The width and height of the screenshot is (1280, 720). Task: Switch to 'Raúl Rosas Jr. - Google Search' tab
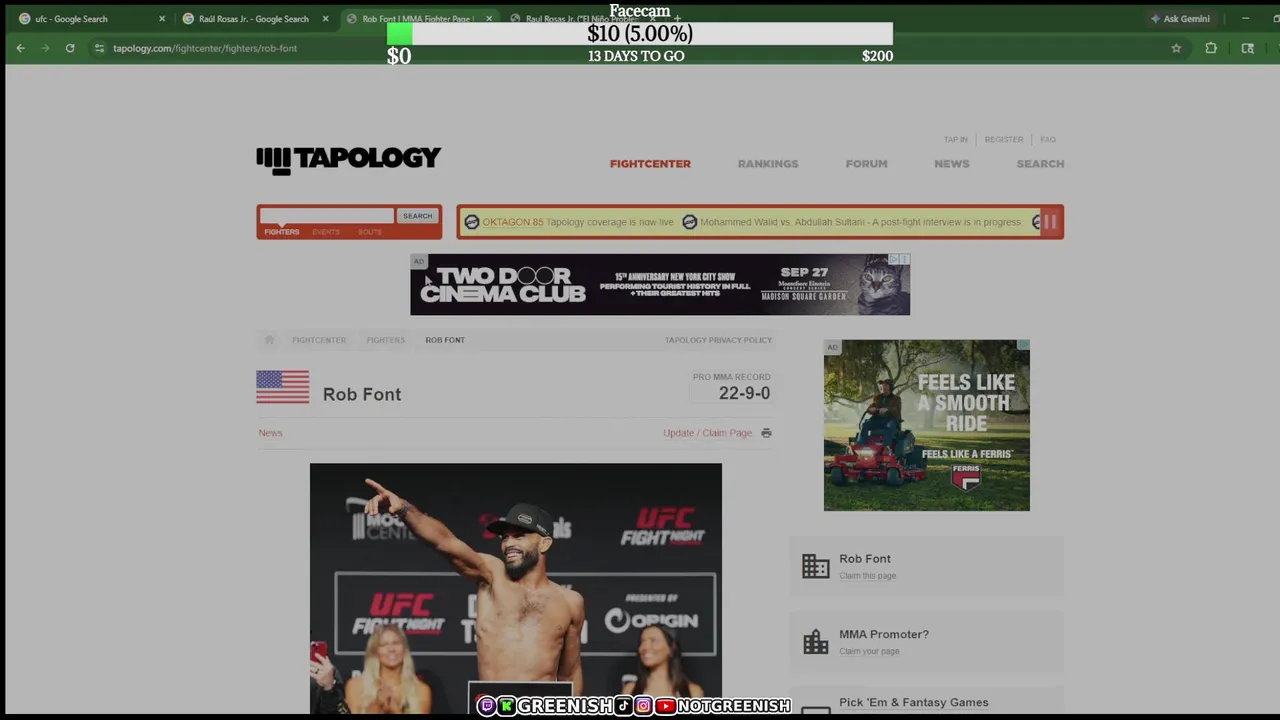(x=253, y=18)
